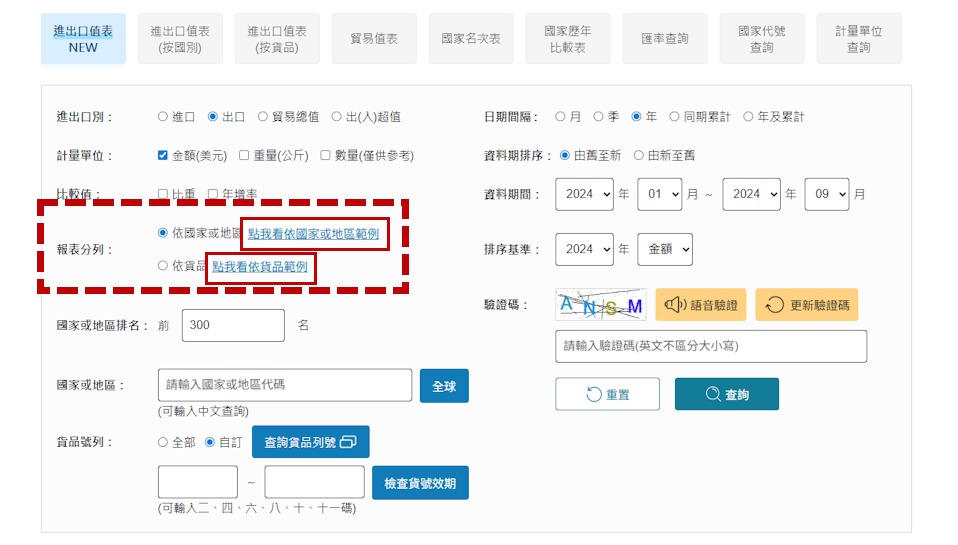Select 年及累計 date interval

tap(748, 117)
